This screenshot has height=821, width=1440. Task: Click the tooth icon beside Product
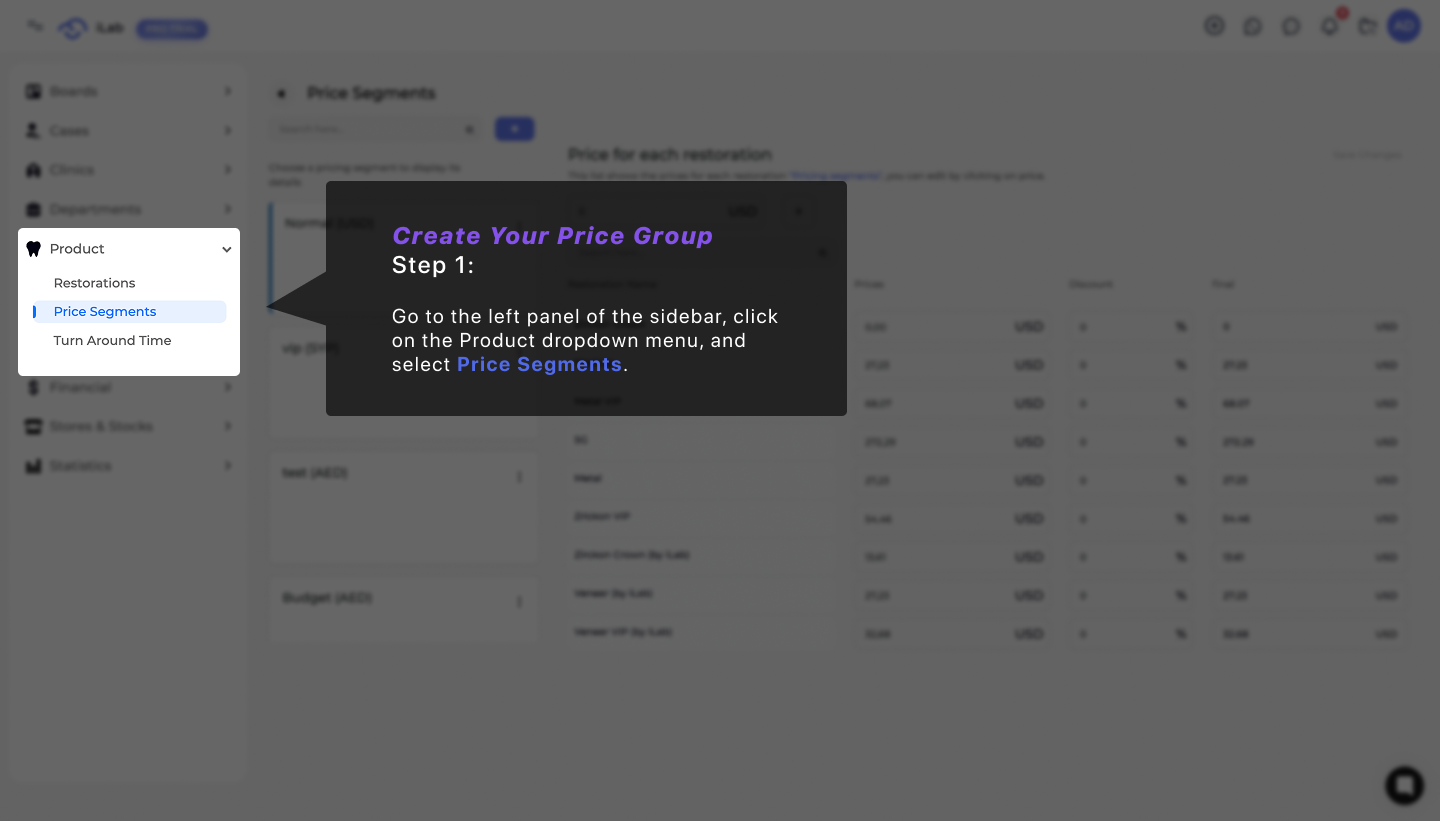click(x=33, y=249)
